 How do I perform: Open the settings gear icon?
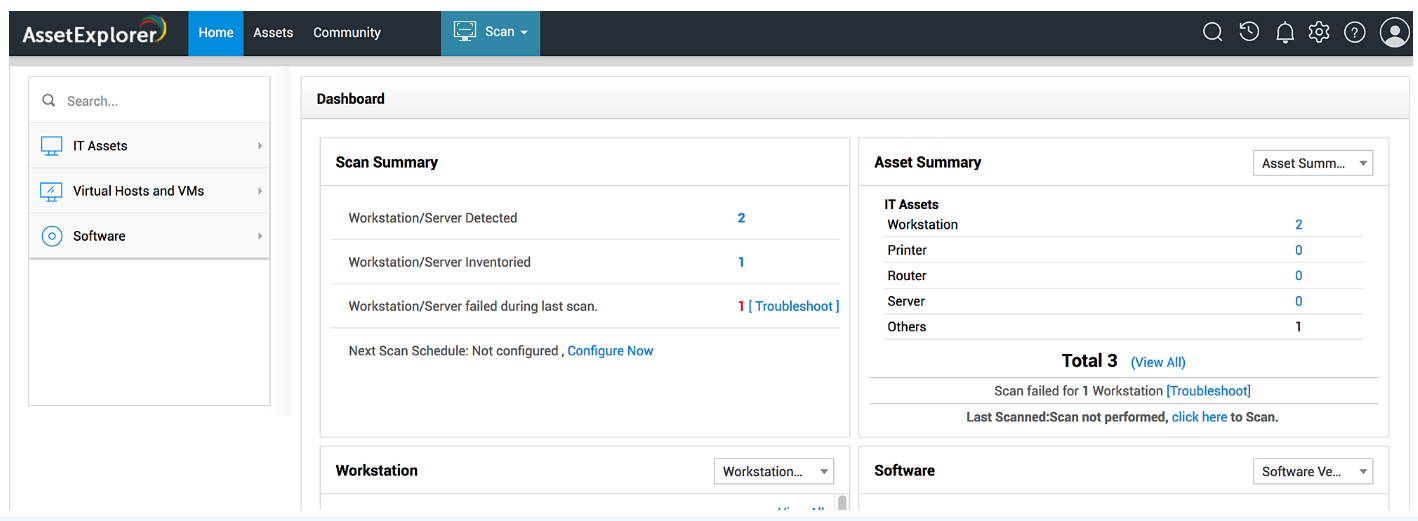(x=1319, y=32)
